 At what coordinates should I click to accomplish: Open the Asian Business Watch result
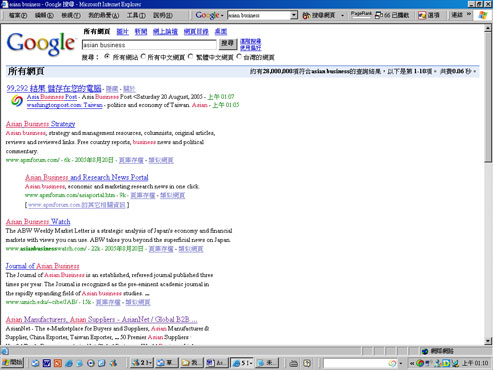(x=38, y=222)
